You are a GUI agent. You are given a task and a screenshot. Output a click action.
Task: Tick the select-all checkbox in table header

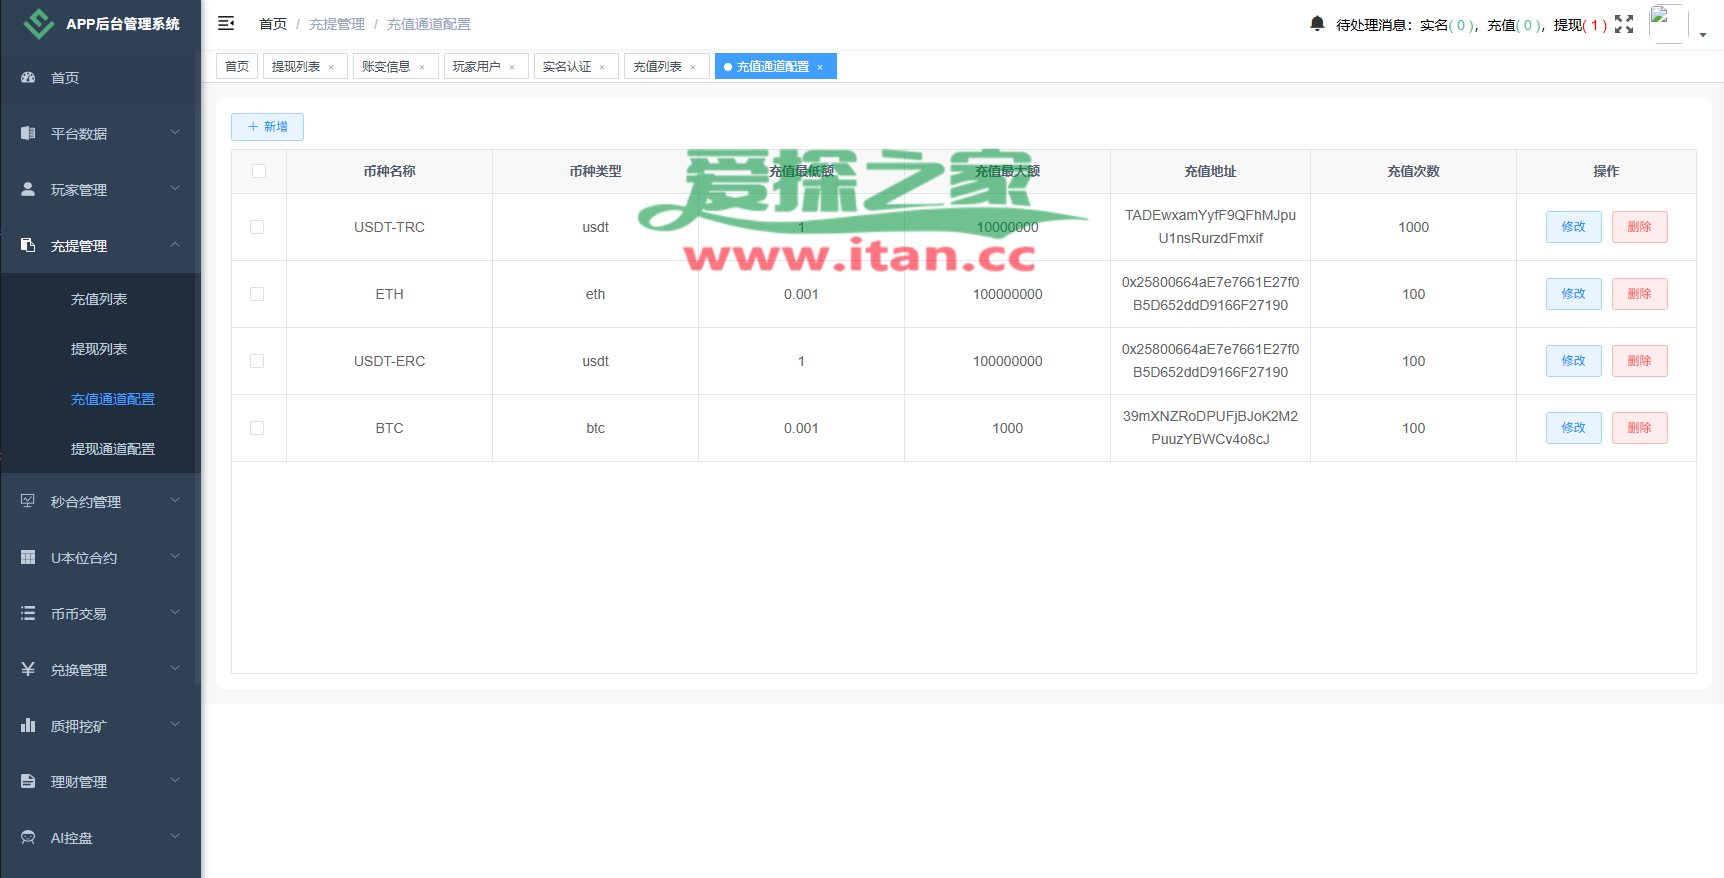point(259,171)
